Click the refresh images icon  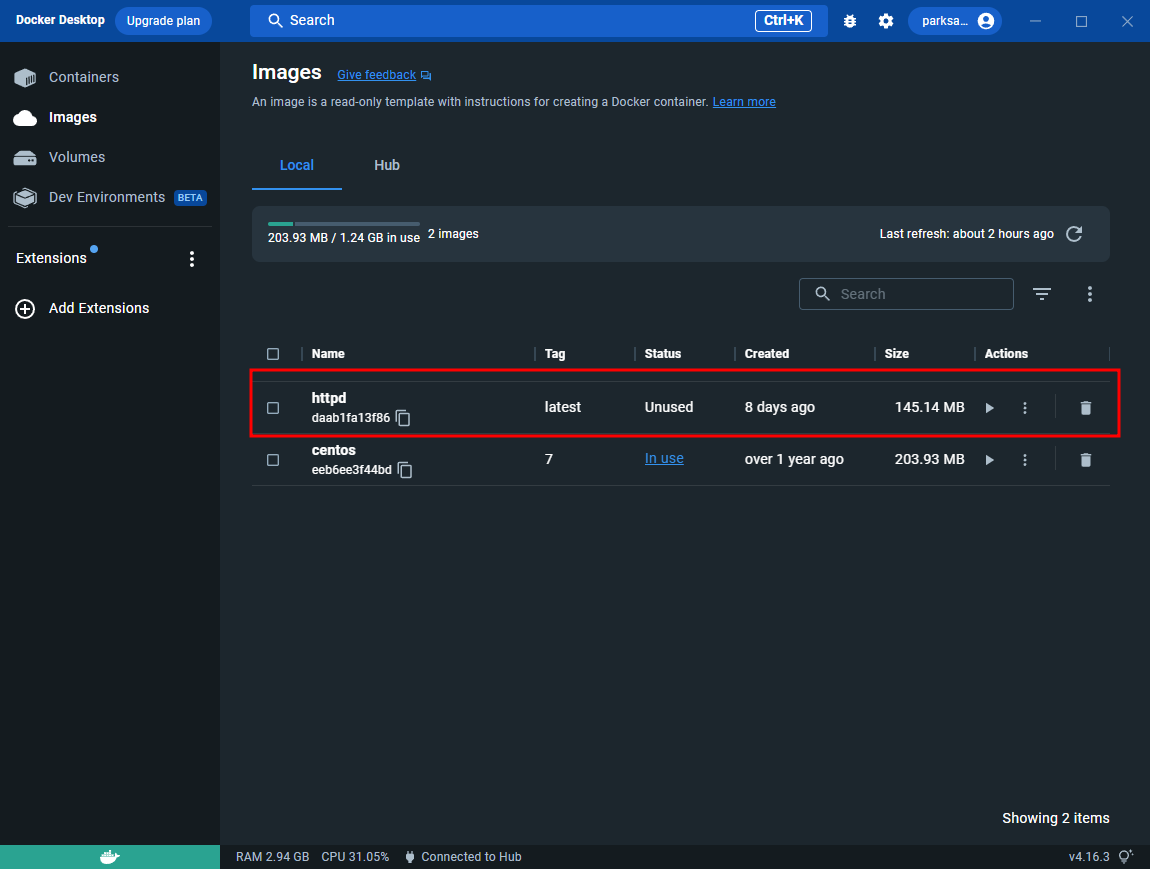point(1074,234)
